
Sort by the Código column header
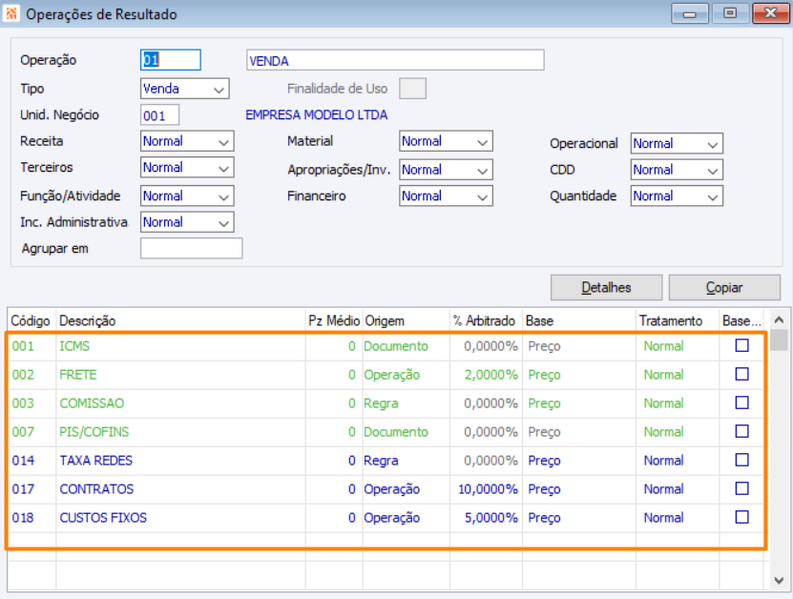[31, 321]
